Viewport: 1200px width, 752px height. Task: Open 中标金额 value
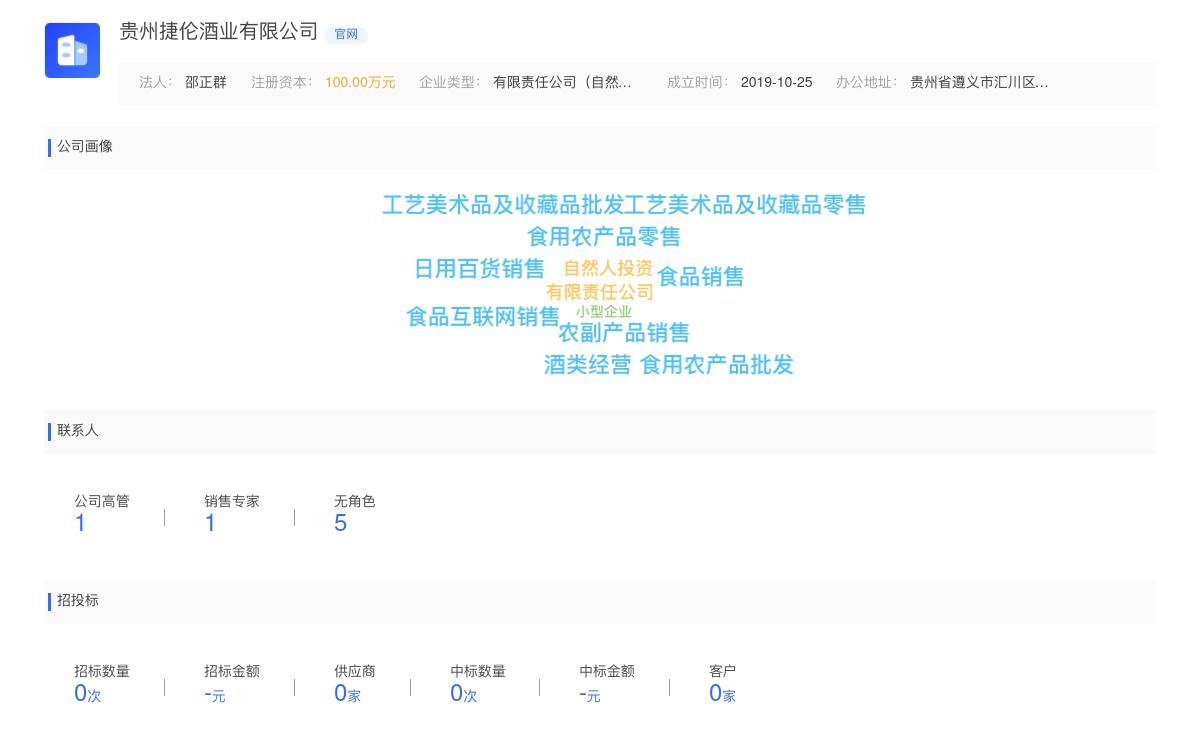pyautogui.click(x=590, y=694)
